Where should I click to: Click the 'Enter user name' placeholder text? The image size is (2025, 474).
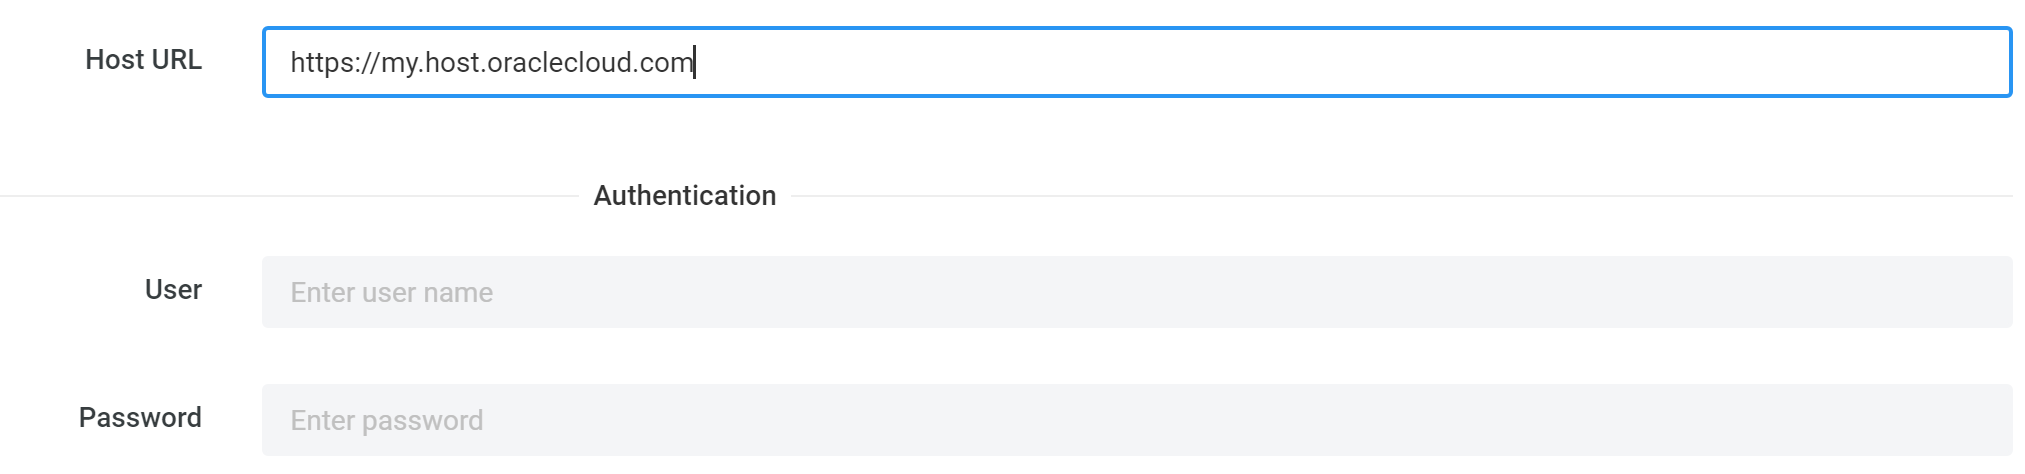(x=392, y=293)
